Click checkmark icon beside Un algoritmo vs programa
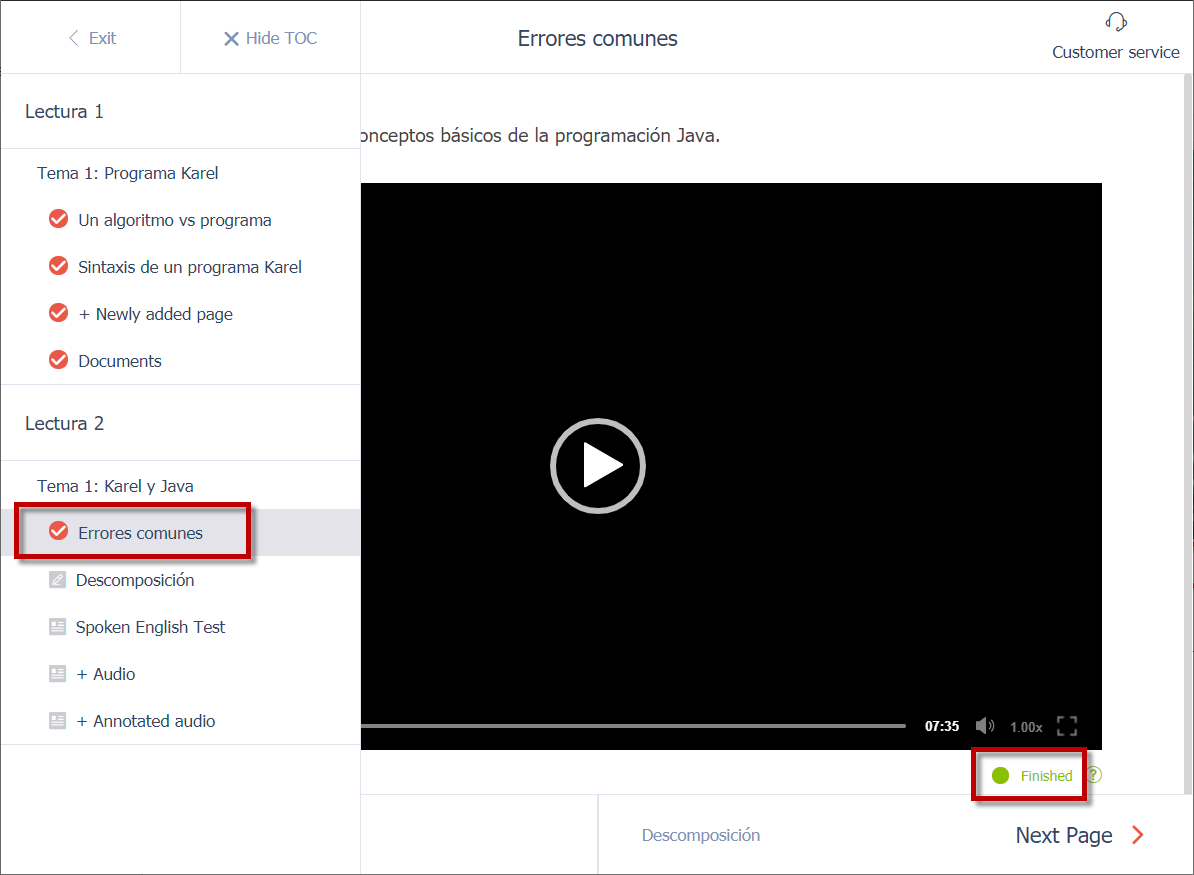1194x875 pixels. coord(59,219)
